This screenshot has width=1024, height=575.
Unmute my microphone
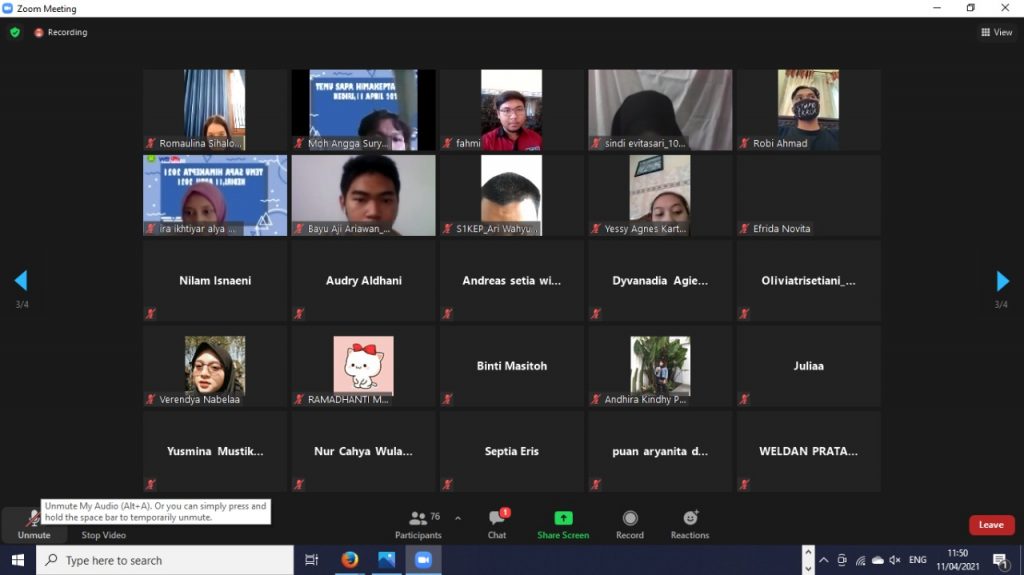coord(33,523)
